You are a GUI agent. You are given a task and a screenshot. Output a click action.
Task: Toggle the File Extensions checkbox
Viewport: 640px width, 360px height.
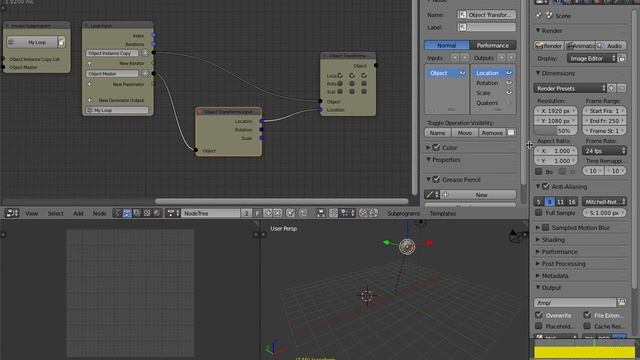point(587,315)
